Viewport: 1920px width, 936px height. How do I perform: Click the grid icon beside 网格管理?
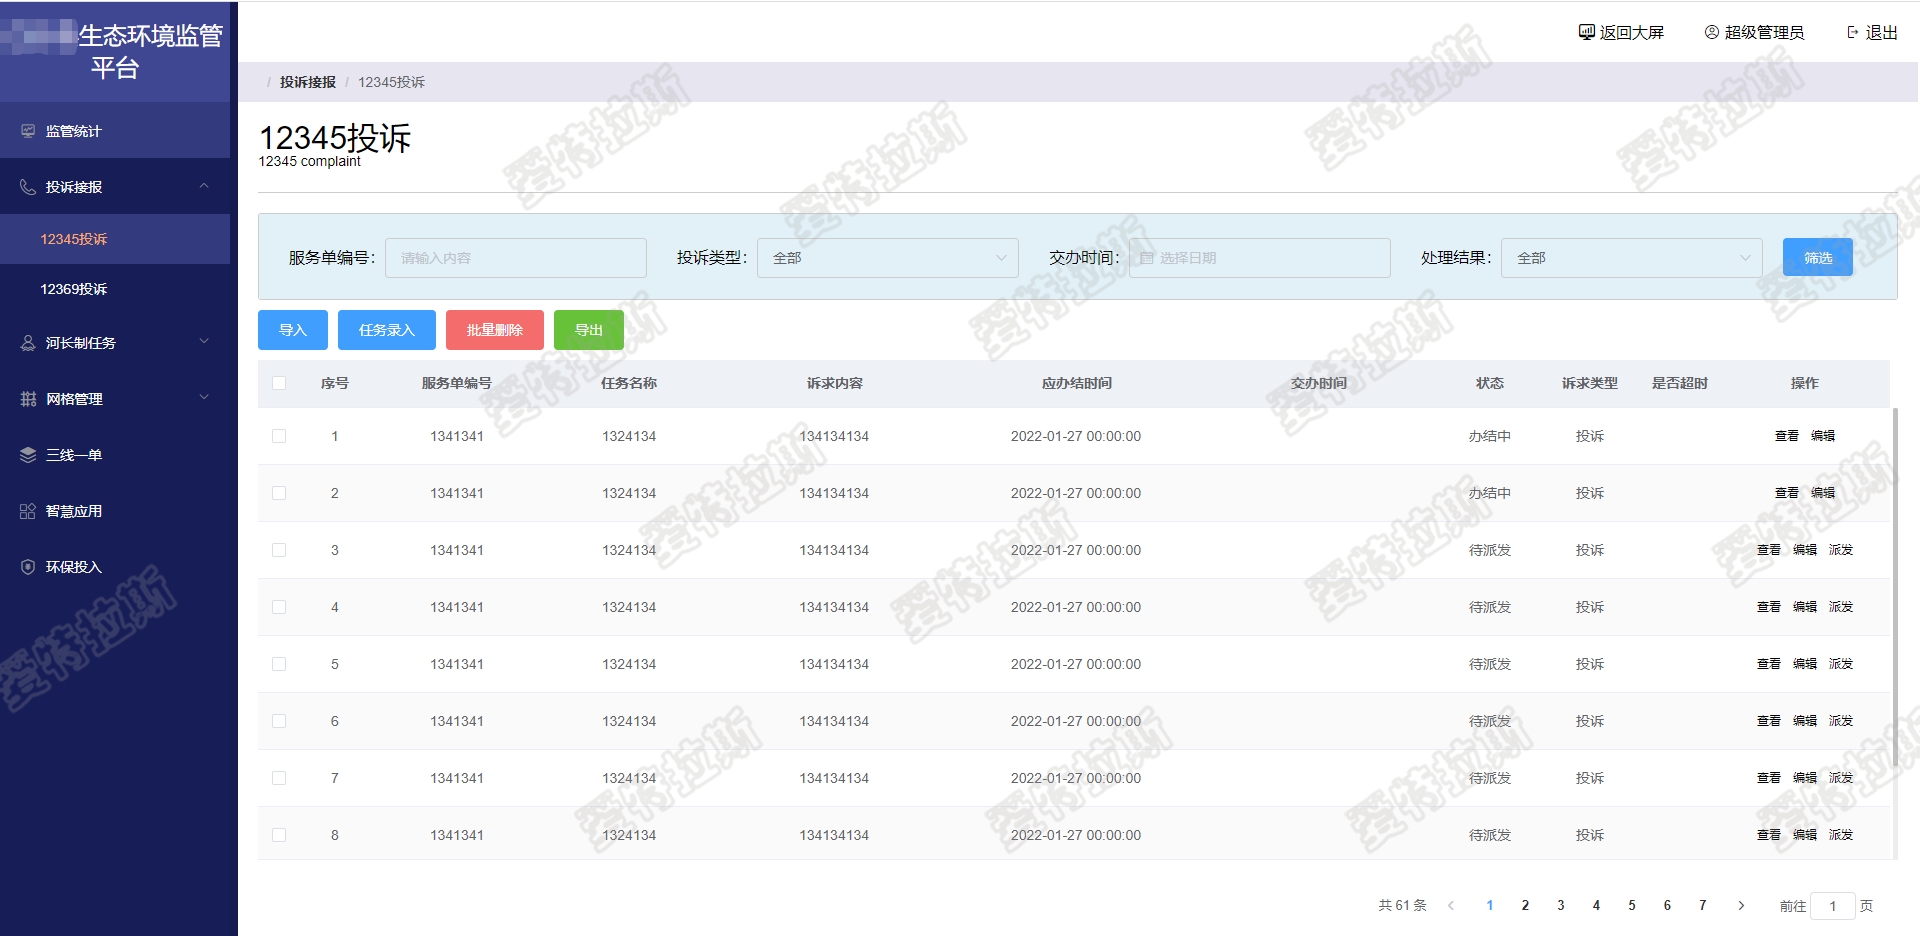(x=28, y=399)
